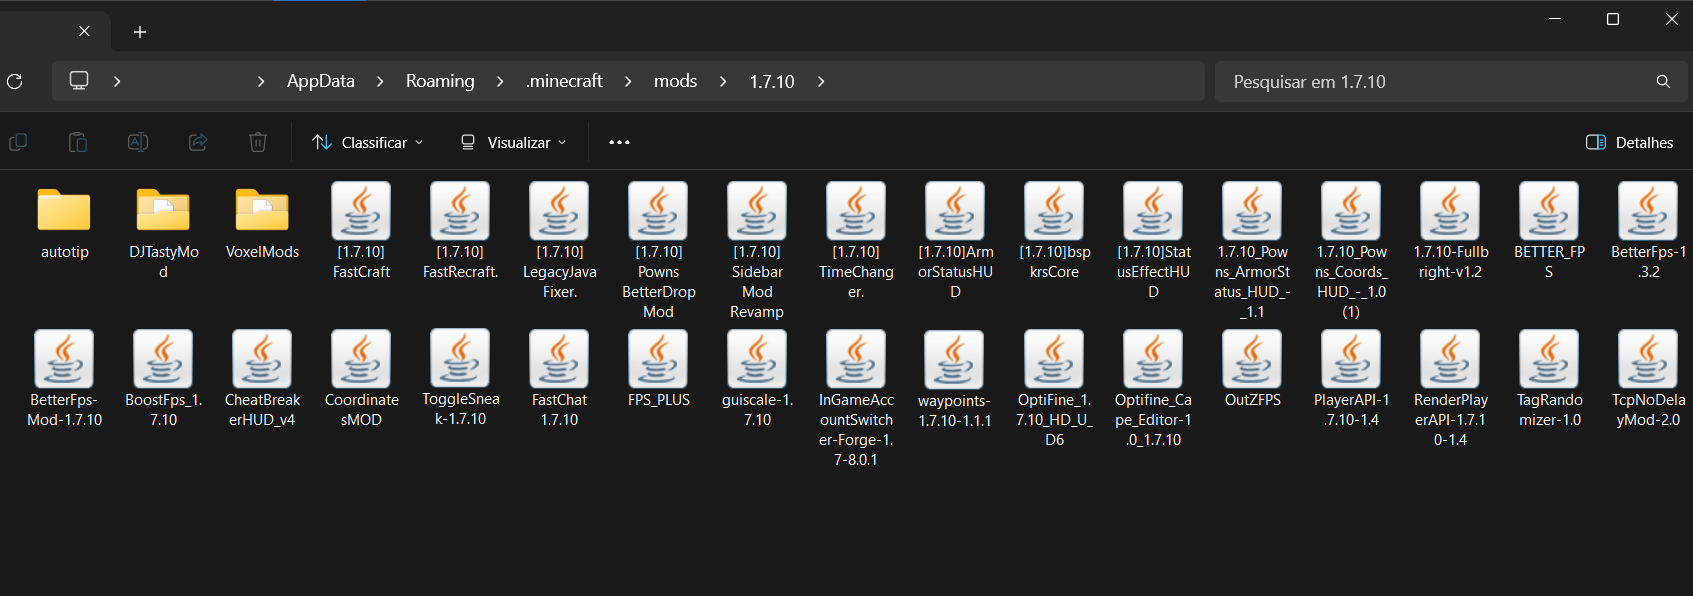Select the [1.7.10] FastRecraft jar file
The image size is (1693, 596).
pyautogui.click(x=460, y=232)
